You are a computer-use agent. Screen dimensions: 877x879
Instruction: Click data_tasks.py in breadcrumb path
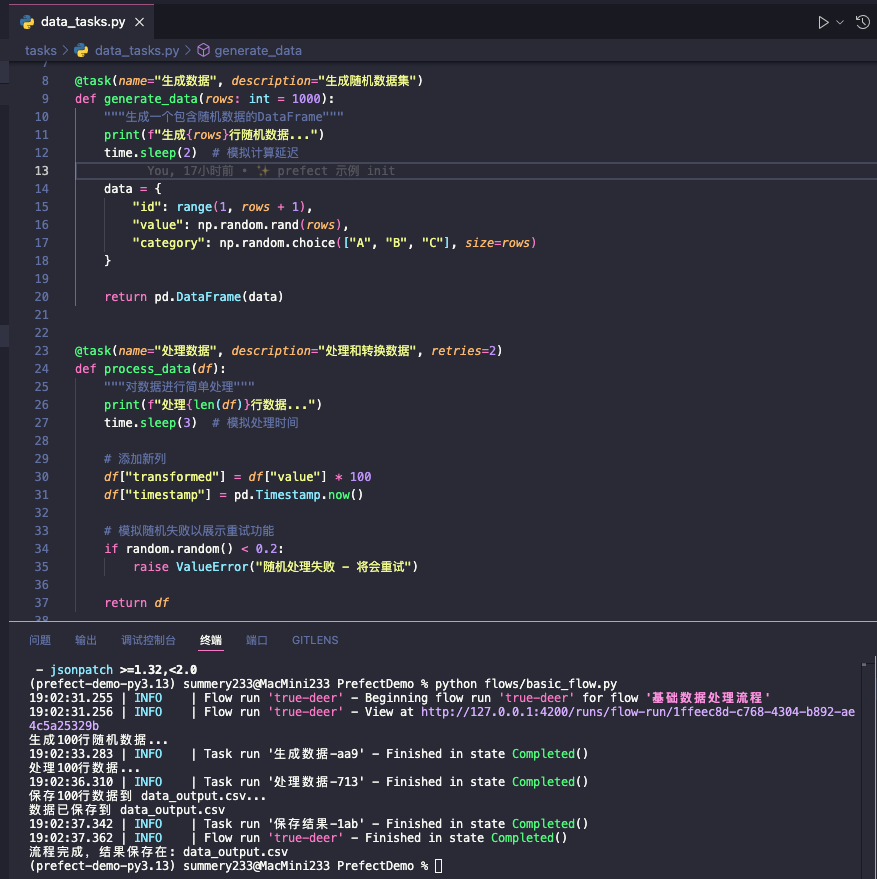137,50
